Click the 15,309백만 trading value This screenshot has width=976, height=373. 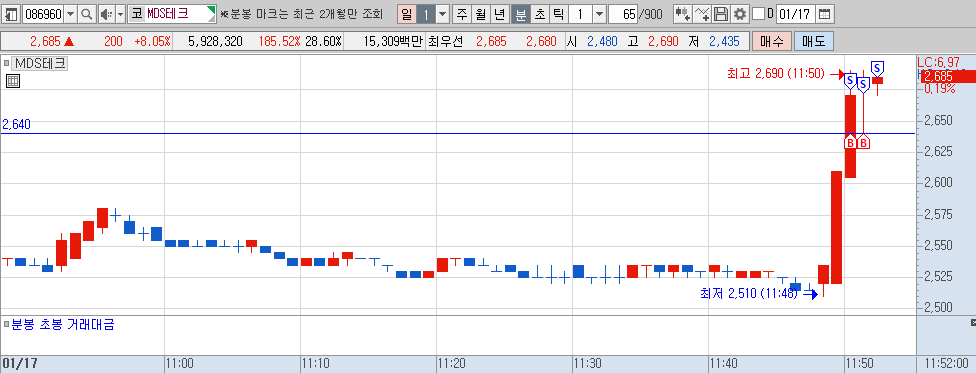point(392,42)
